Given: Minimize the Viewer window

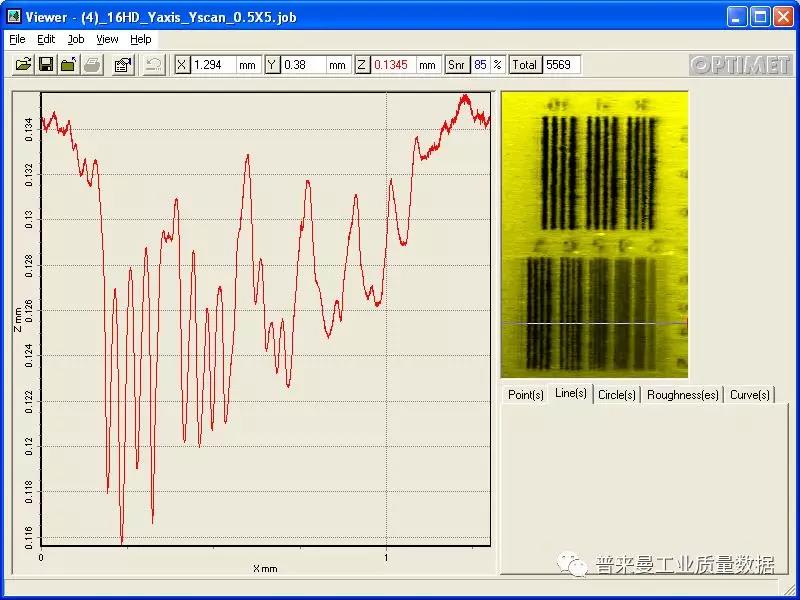Looking at the screenshot, I should coord(736,17).
